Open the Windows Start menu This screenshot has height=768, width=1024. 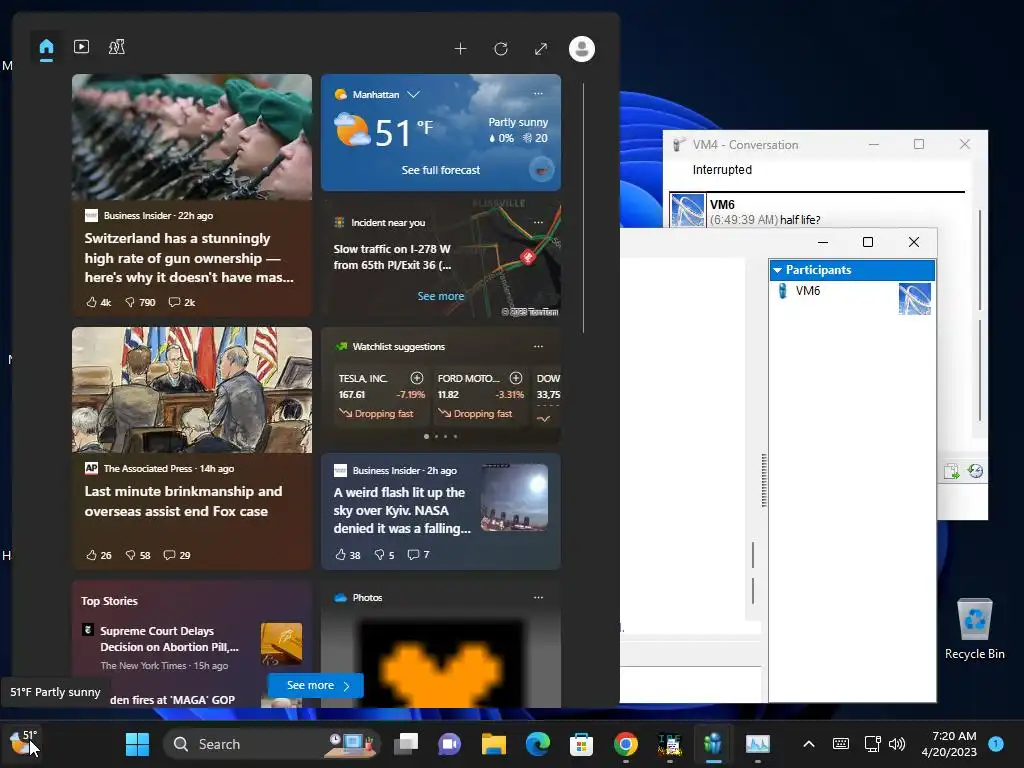pos(137,744)
